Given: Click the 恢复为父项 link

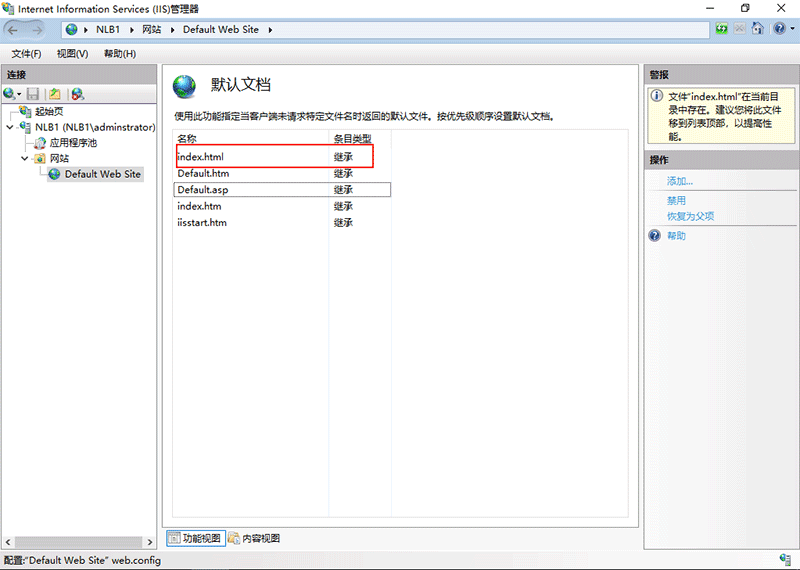Looking at the screenshot, I should [690, 216].
